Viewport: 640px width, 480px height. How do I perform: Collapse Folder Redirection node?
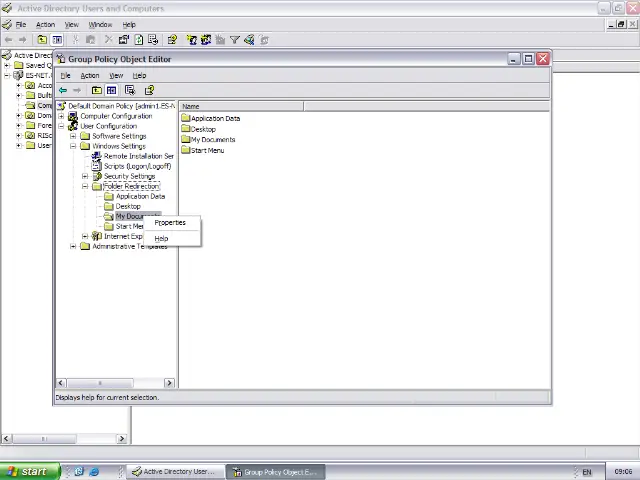point(85,186)
